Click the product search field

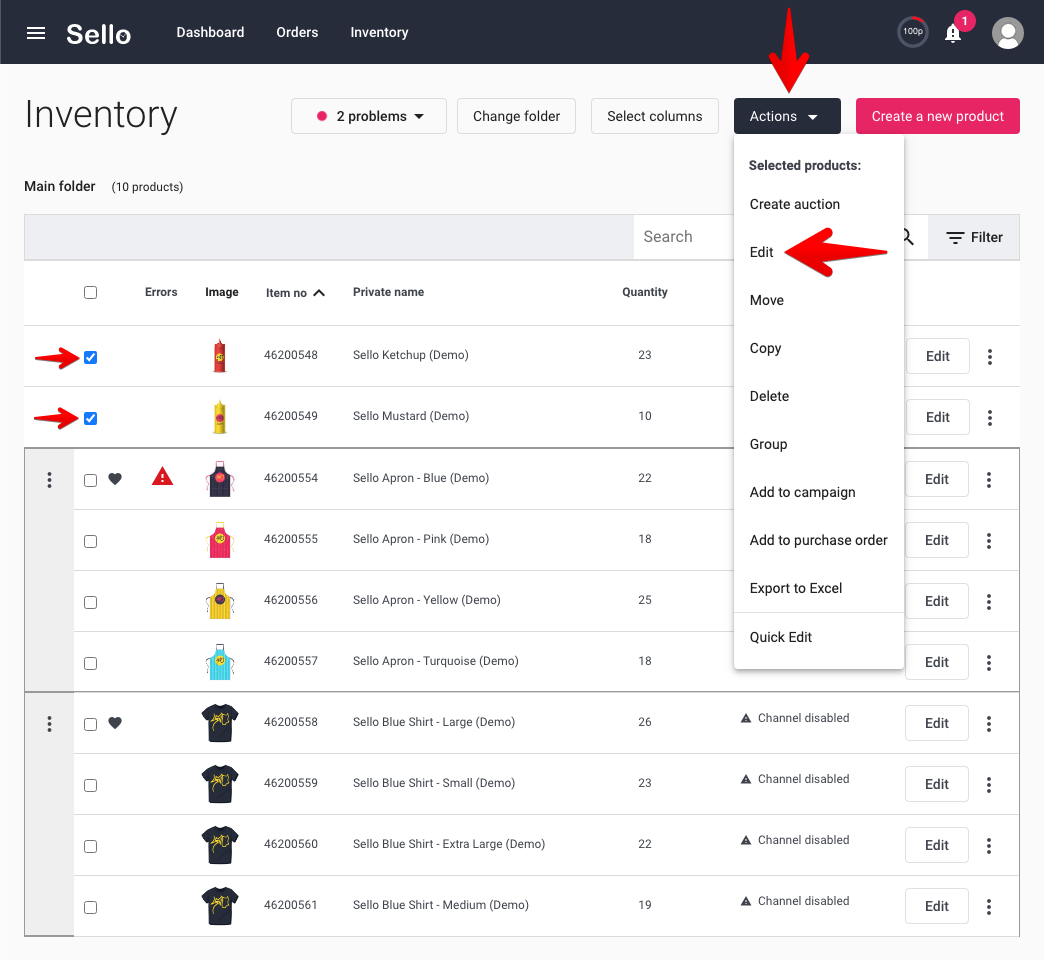pos(684,237)
